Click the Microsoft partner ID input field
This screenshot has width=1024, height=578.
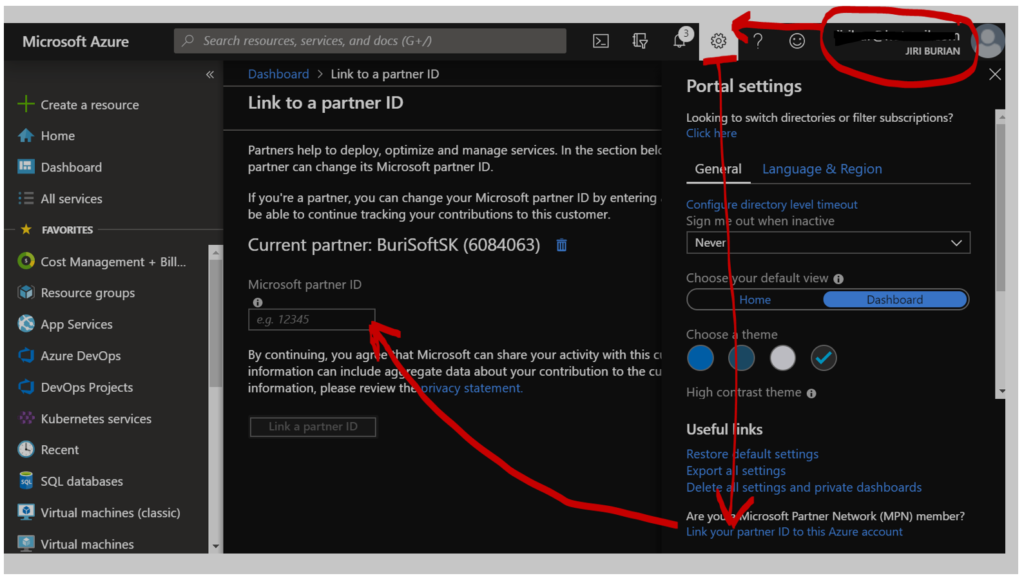(312, 319)
